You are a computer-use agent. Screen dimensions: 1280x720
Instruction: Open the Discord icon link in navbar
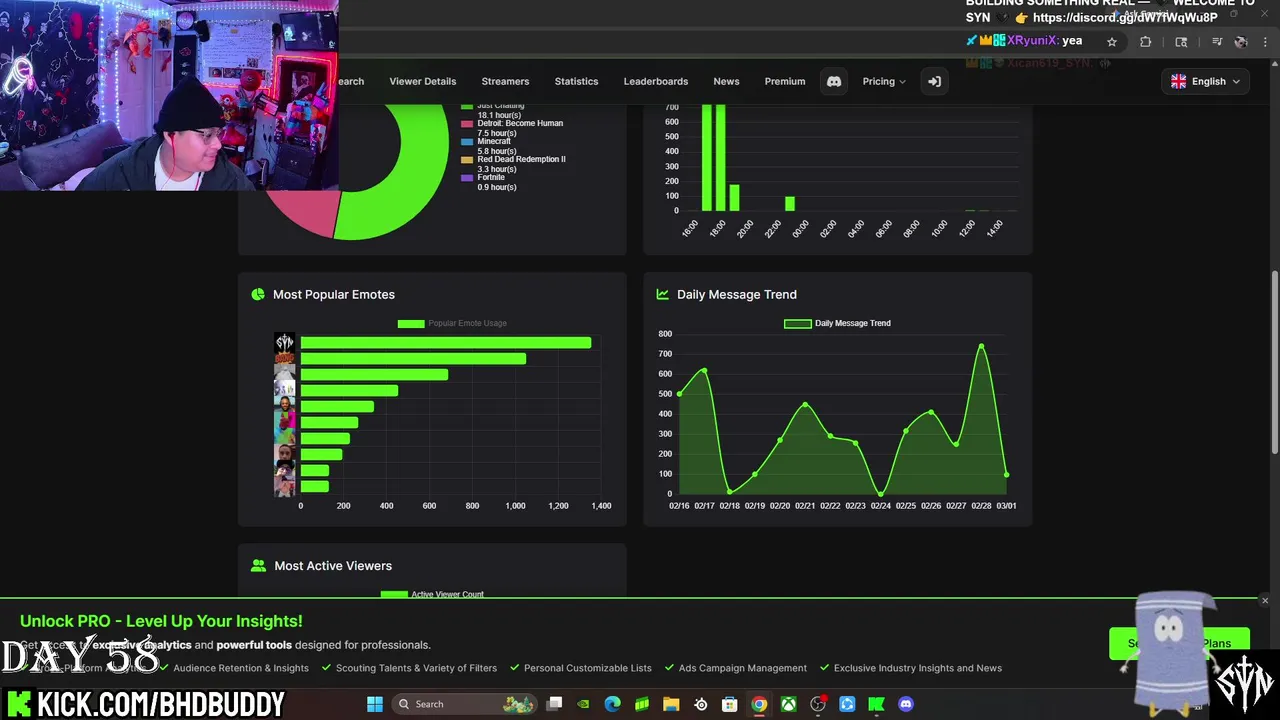pos(834,81)
